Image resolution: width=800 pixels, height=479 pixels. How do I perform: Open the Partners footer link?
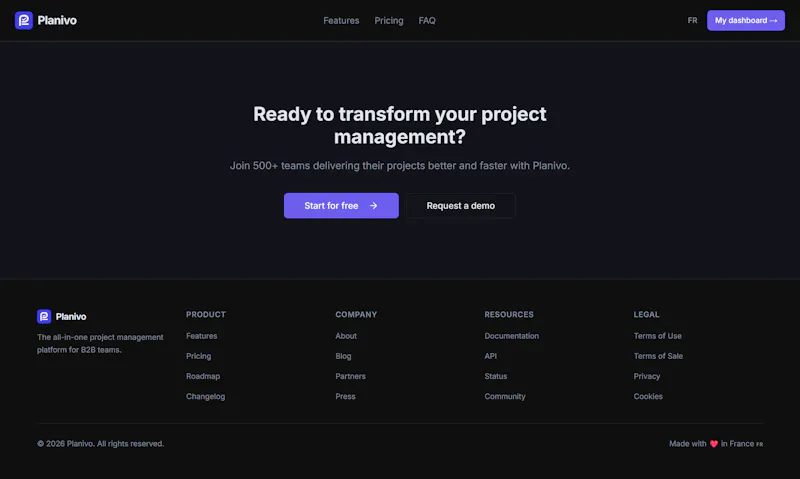(351, 376)
